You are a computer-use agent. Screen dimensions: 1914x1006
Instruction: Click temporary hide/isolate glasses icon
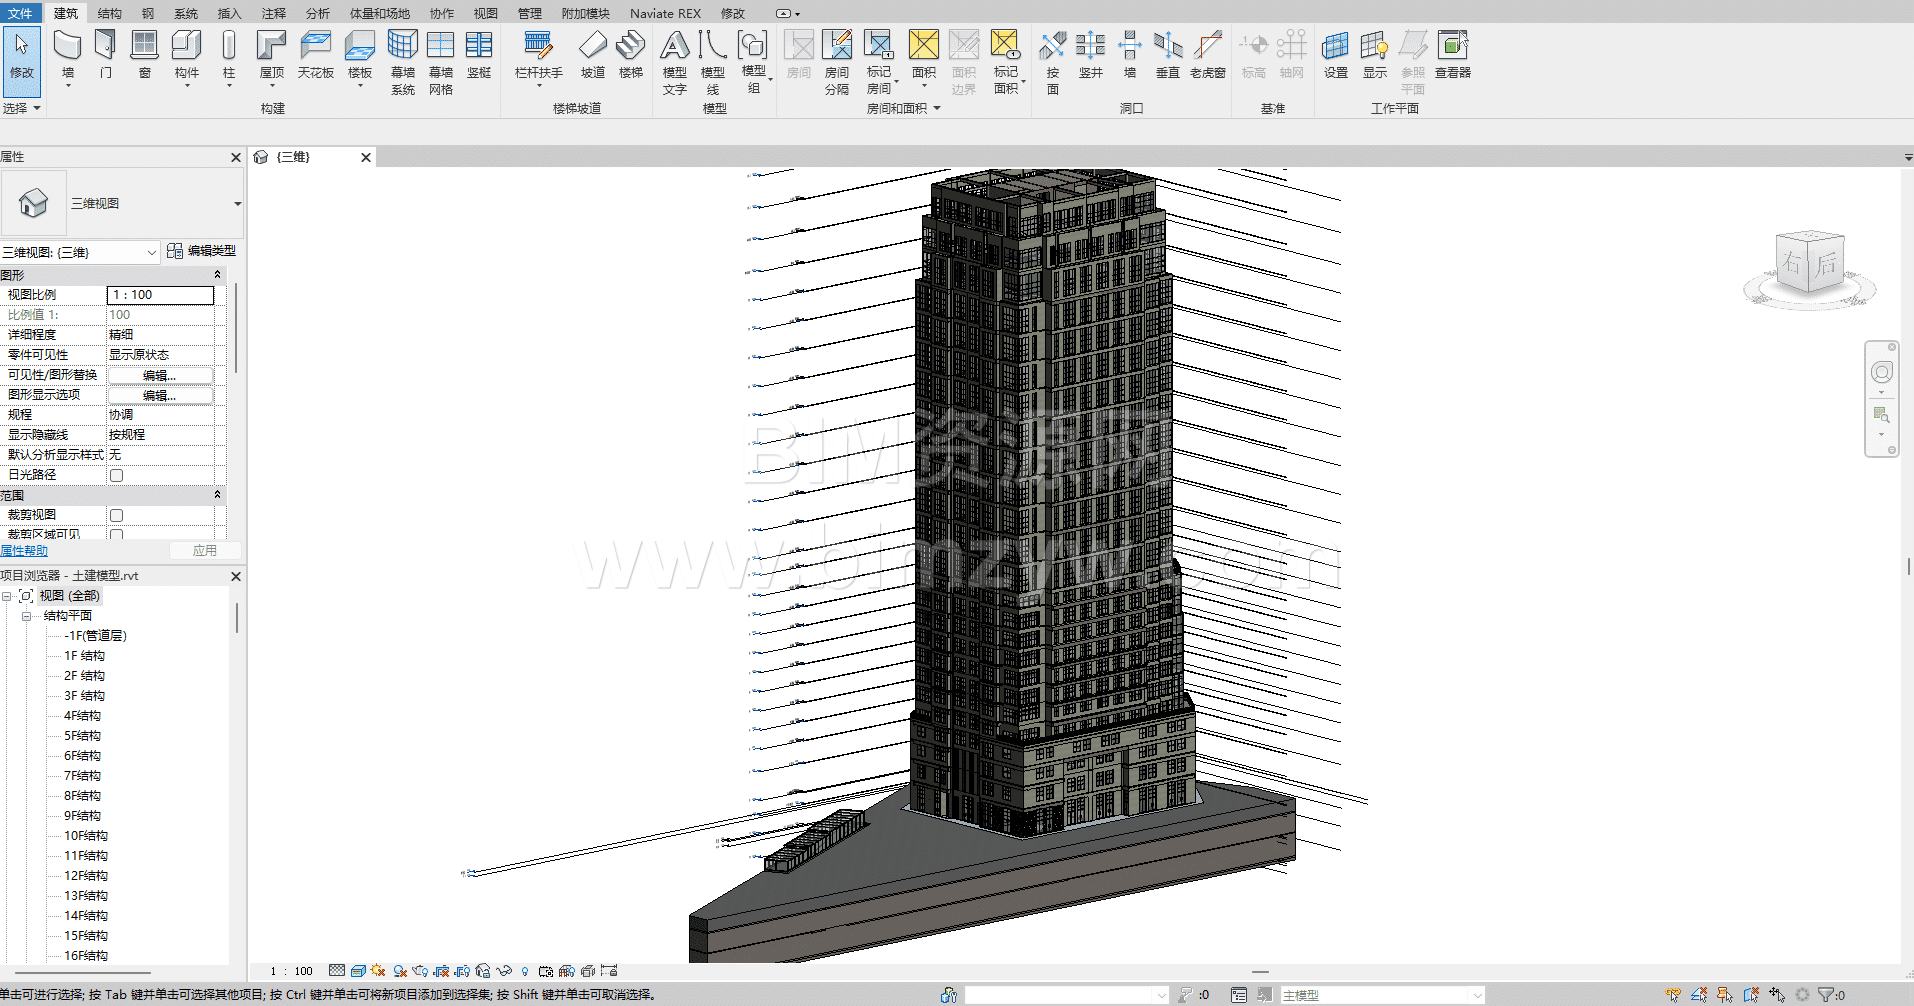point(503,971)
